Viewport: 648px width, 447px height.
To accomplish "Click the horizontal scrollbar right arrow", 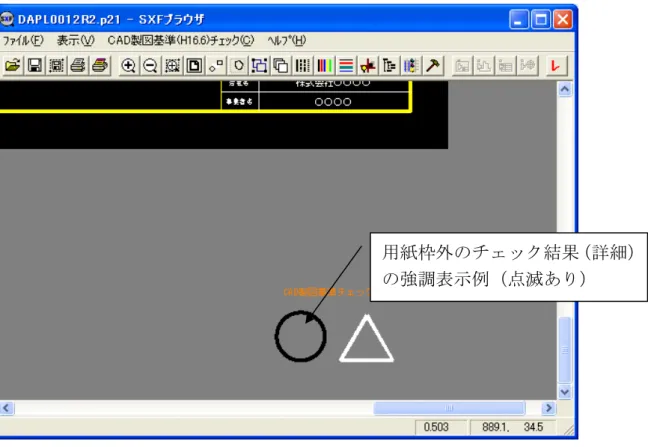I will [548, 408].
